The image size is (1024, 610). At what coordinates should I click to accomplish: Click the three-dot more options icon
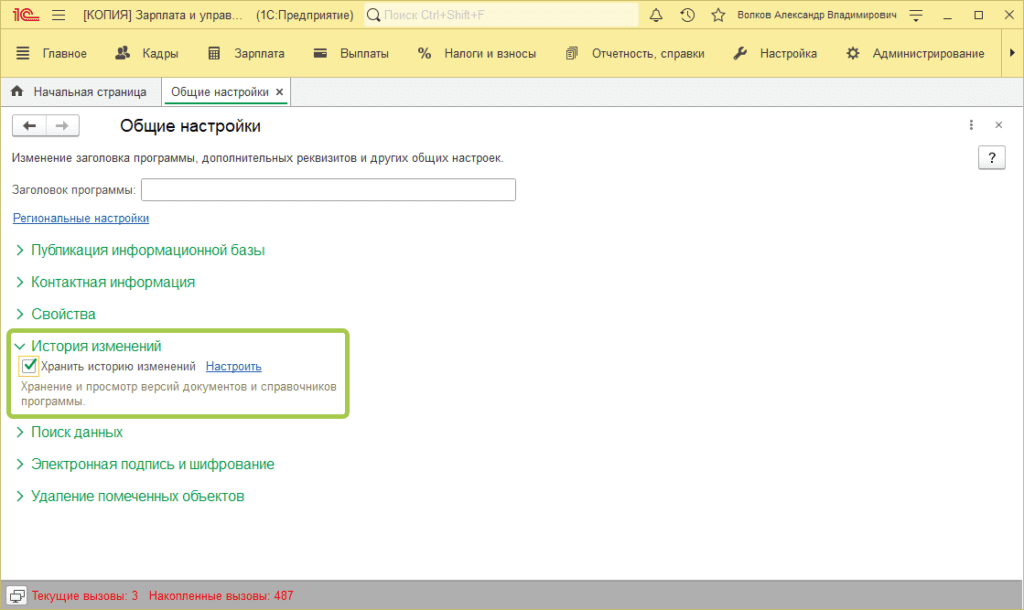click(970, 125)
